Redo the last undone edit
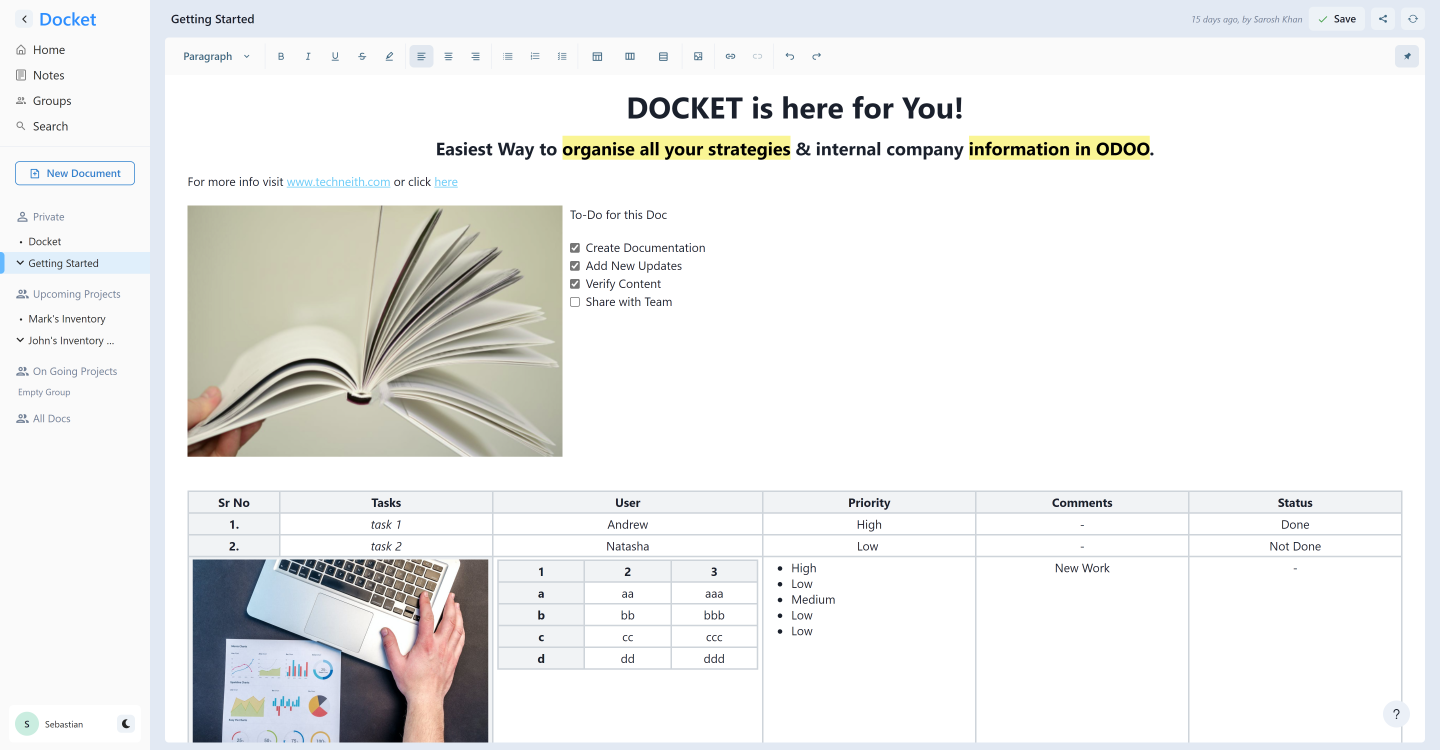The width and height of the screenshot is (1440, 750). 817,56
